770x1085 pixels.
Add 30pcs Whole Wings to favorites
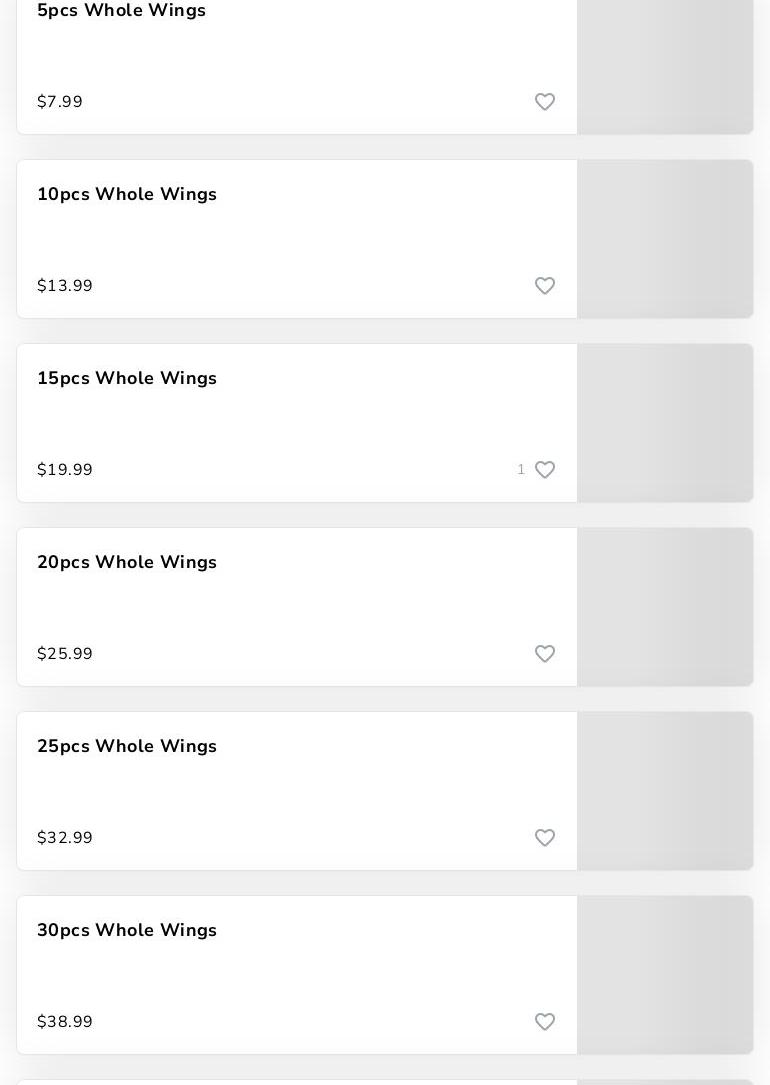click(545, 1022)
